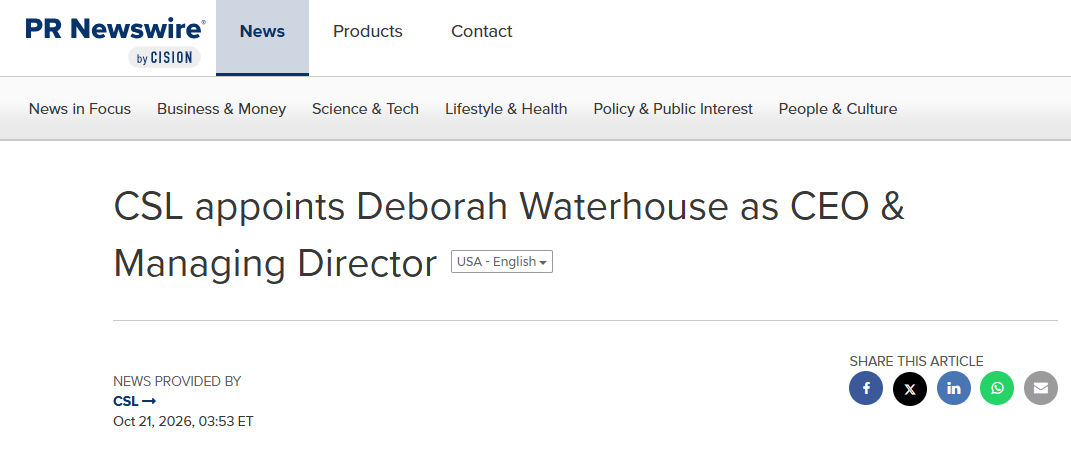The width and height of the screenshot is (1071, 461).
Task: Share article on X
Action: pyautogui.click(x=909, y=389)
